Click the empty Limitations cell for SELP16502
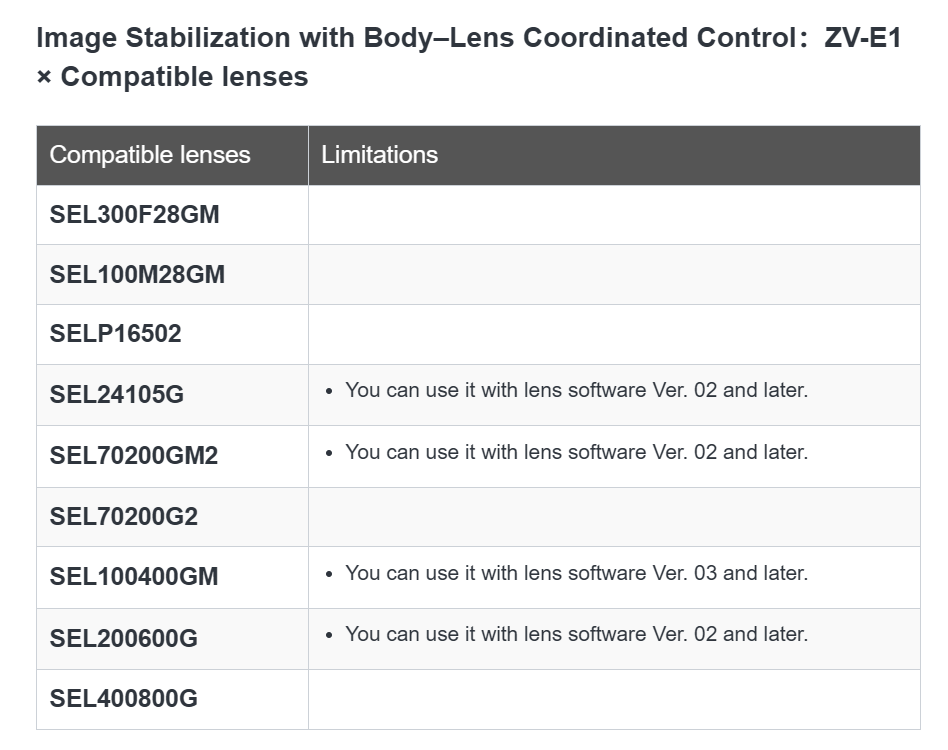948x750 pixels. (x=614, y=334)
